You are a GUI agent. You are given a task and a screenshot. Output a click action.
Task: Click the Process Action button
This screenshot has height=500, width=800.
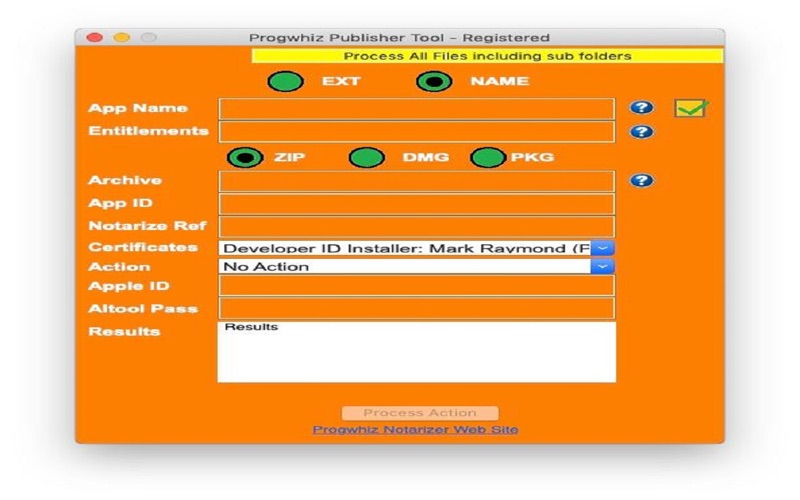point(420,413)
